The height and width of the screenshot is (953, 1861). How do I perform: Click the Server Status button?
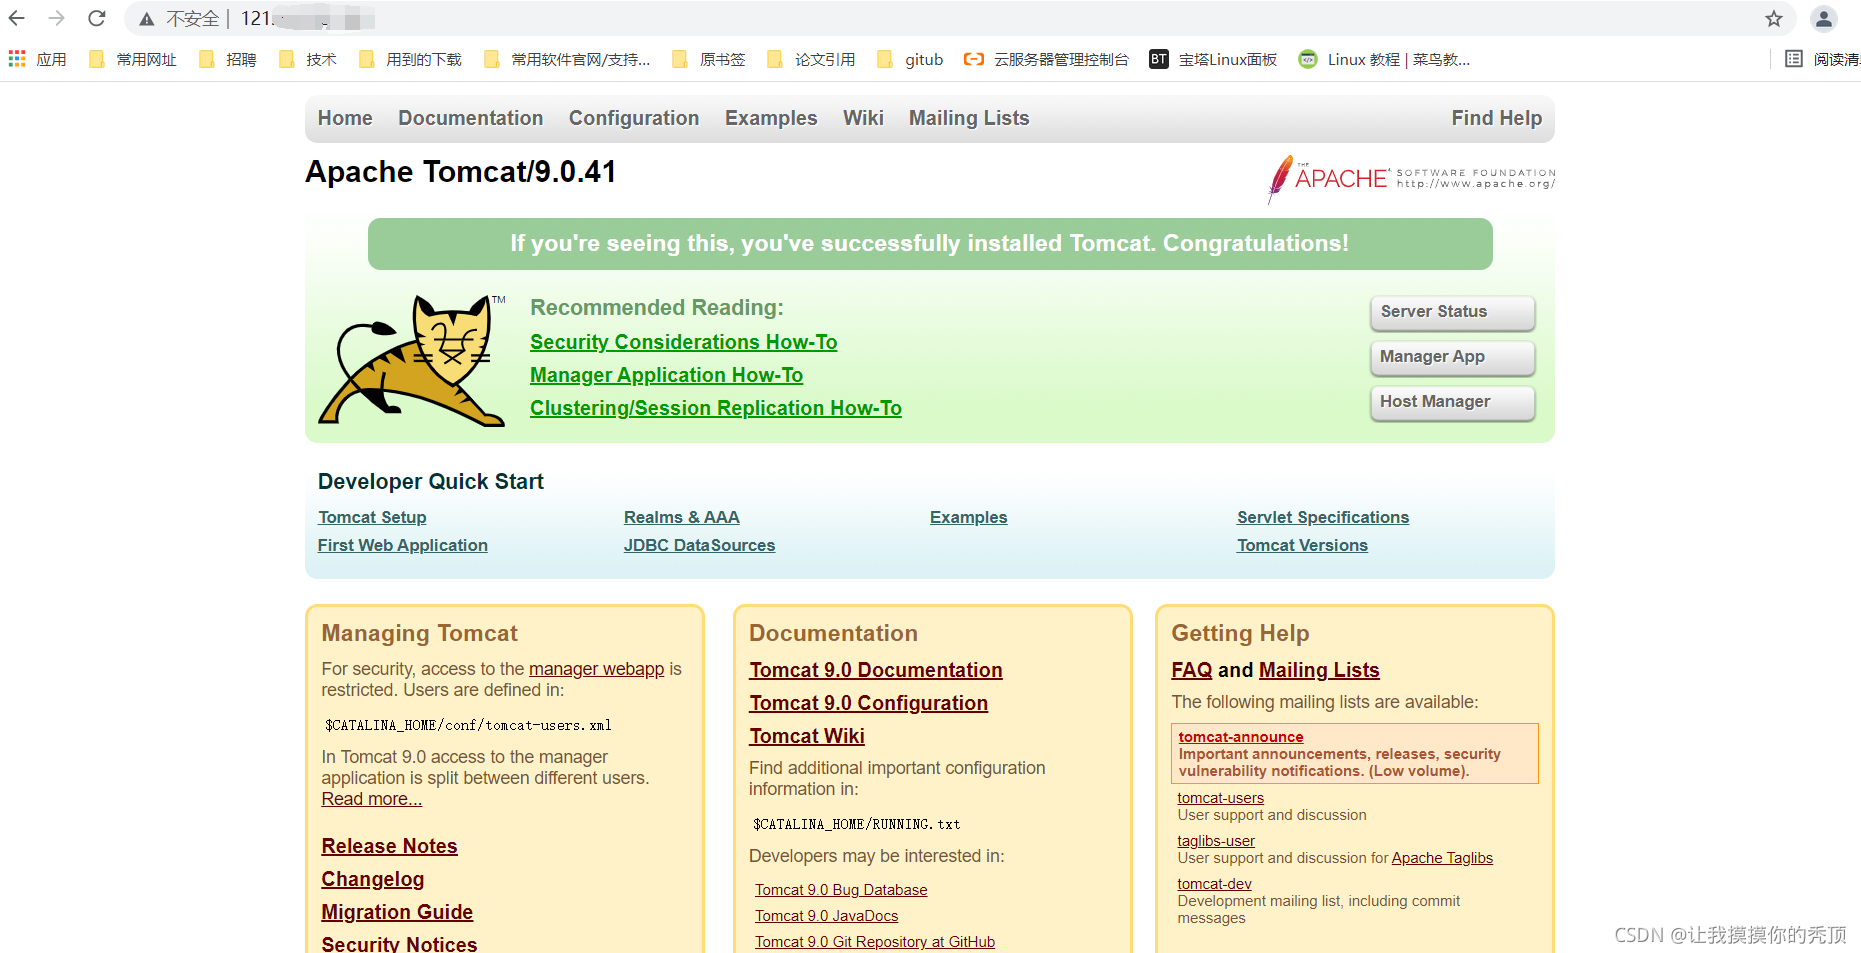pyautogui.click(x=1452, y=312)
